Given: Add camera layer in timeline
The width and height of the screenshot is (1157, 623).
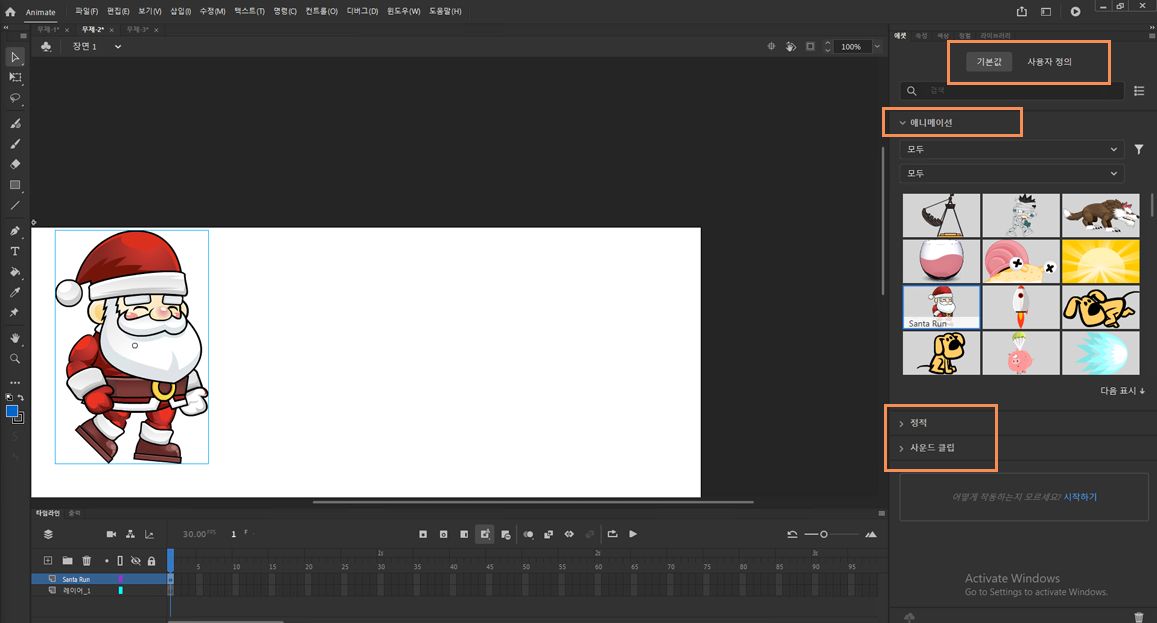Looking at the screenshot, I should click(x=111, y=534).
